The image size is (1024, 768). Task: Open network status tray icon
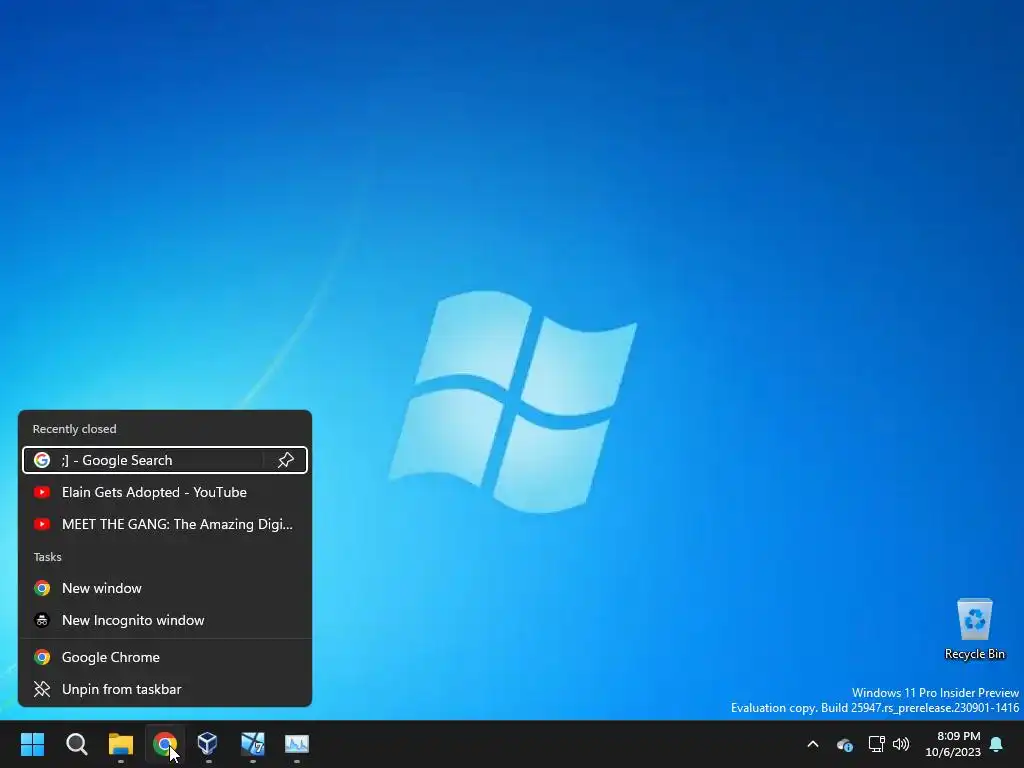point(876,744)
